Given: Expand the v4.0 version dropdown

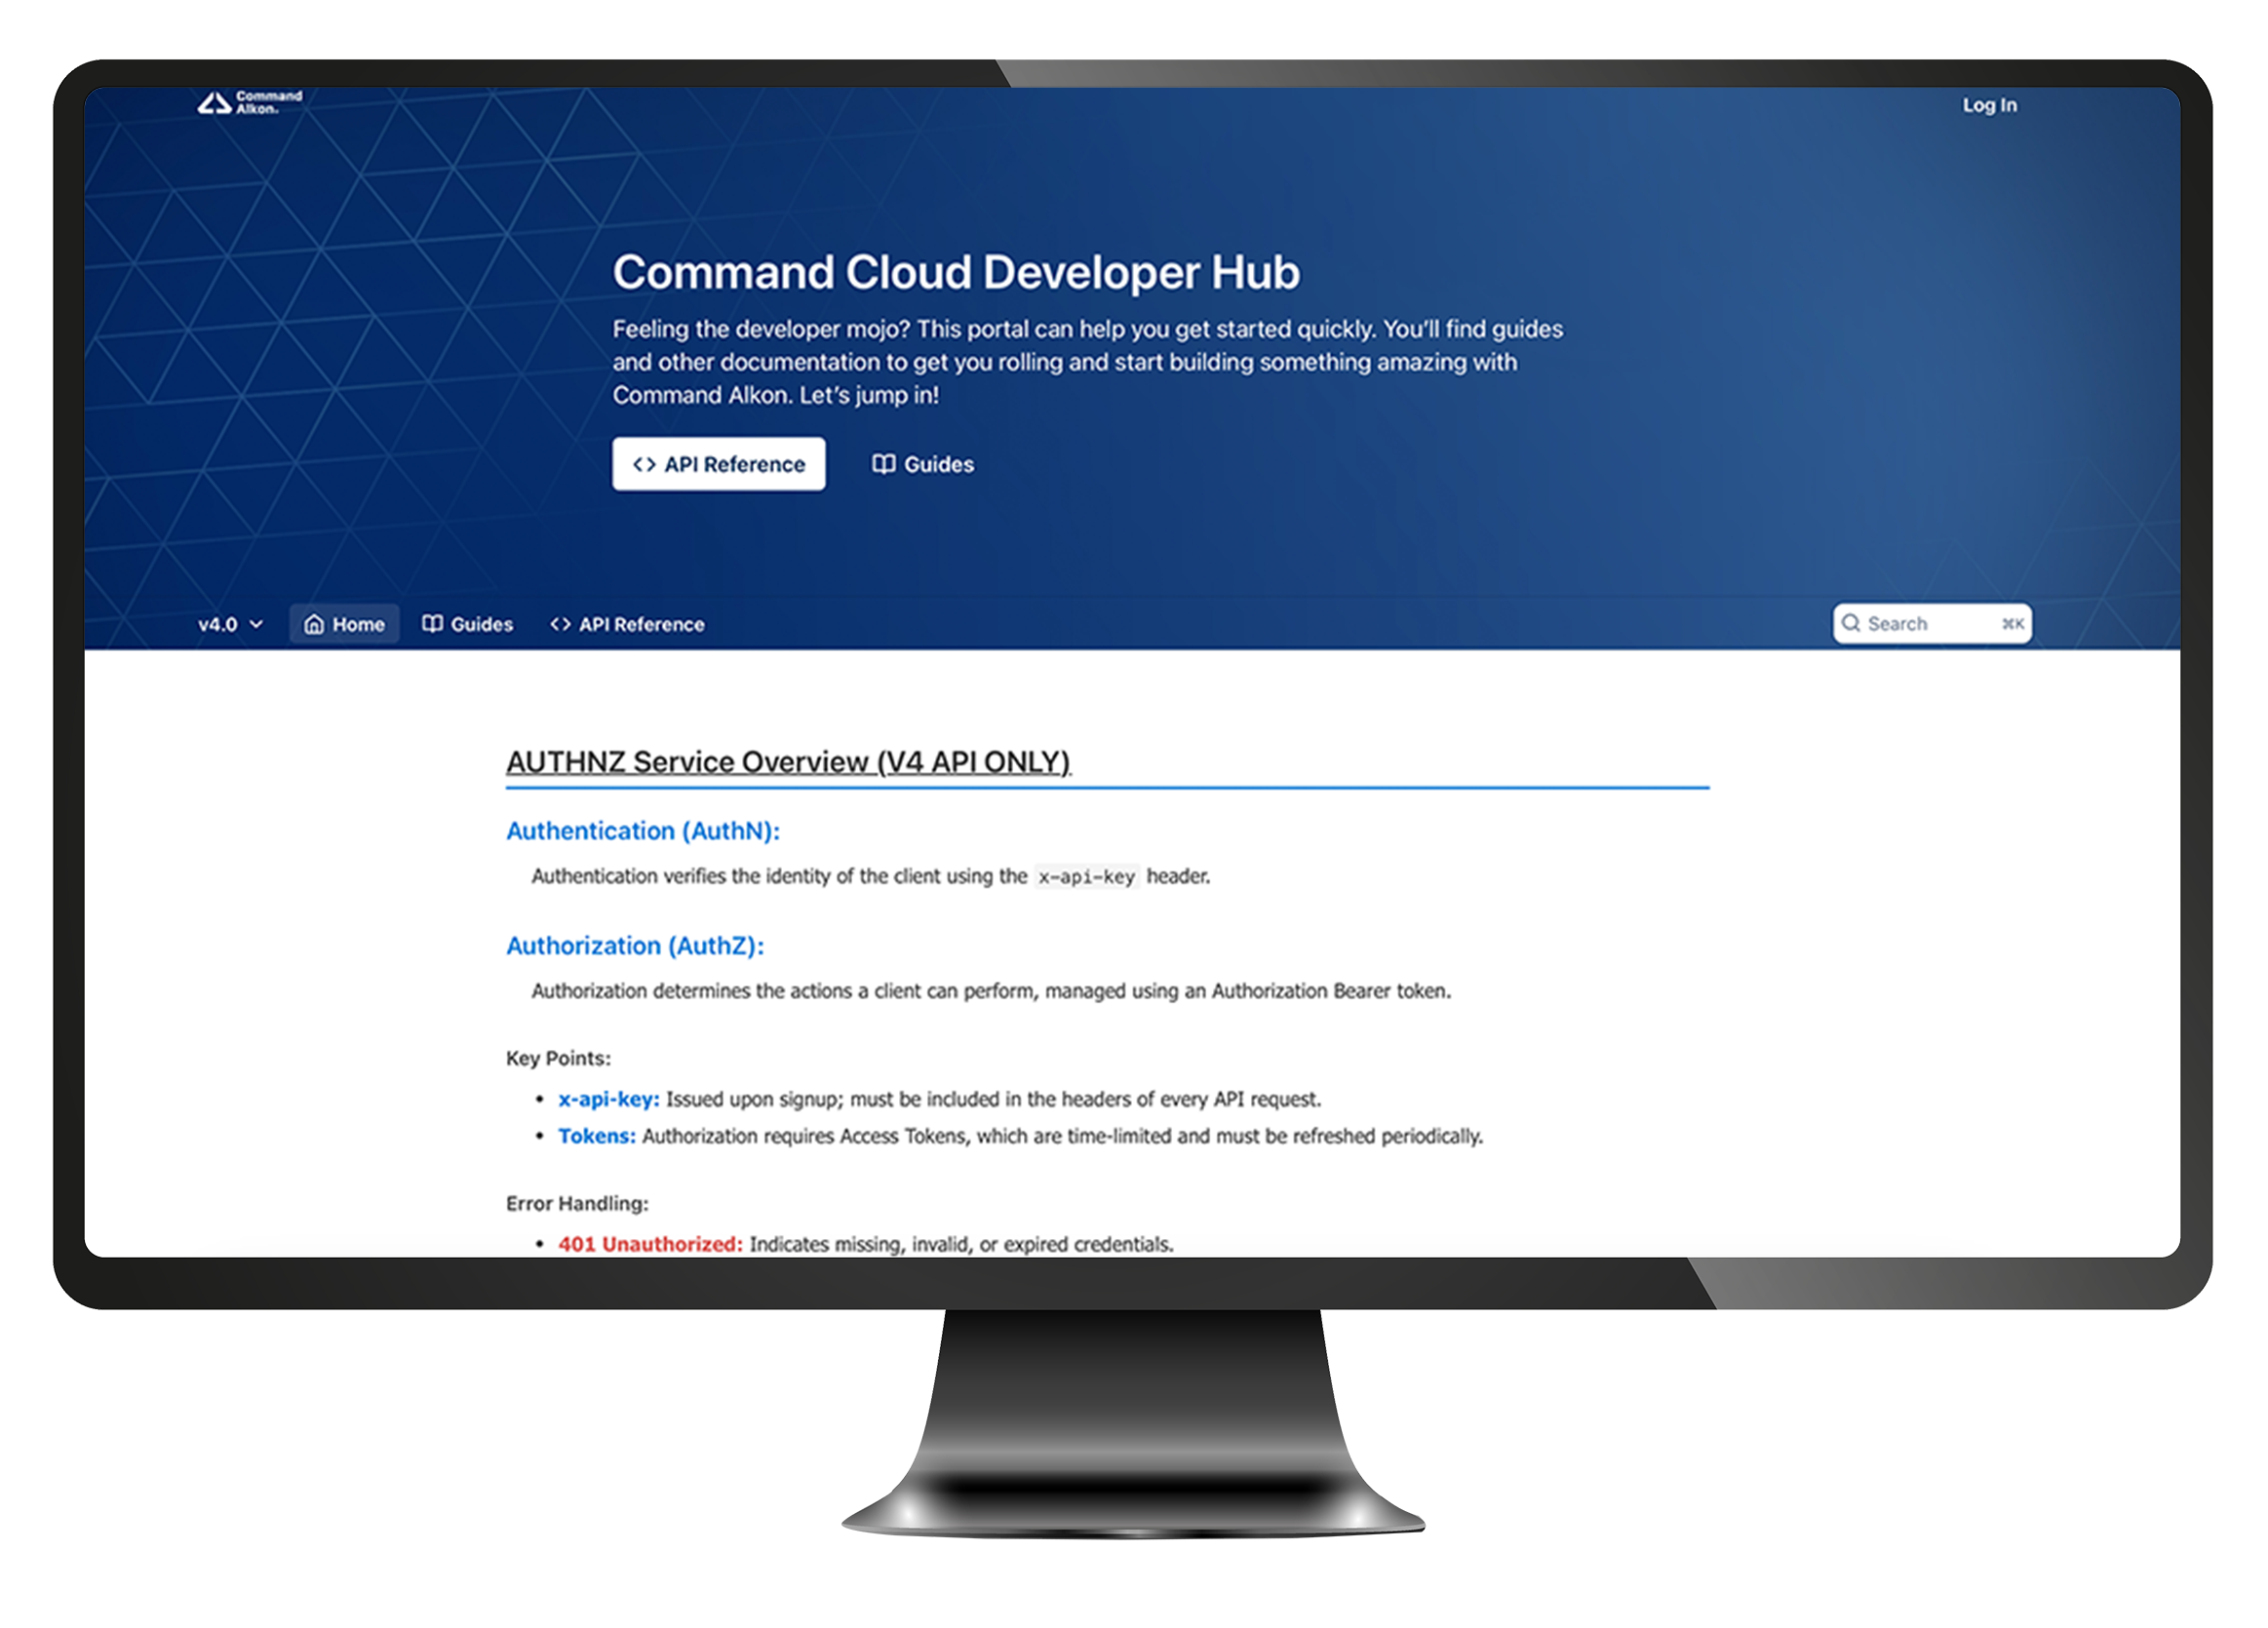Looking at the screenshot, I should click(230, 624).
